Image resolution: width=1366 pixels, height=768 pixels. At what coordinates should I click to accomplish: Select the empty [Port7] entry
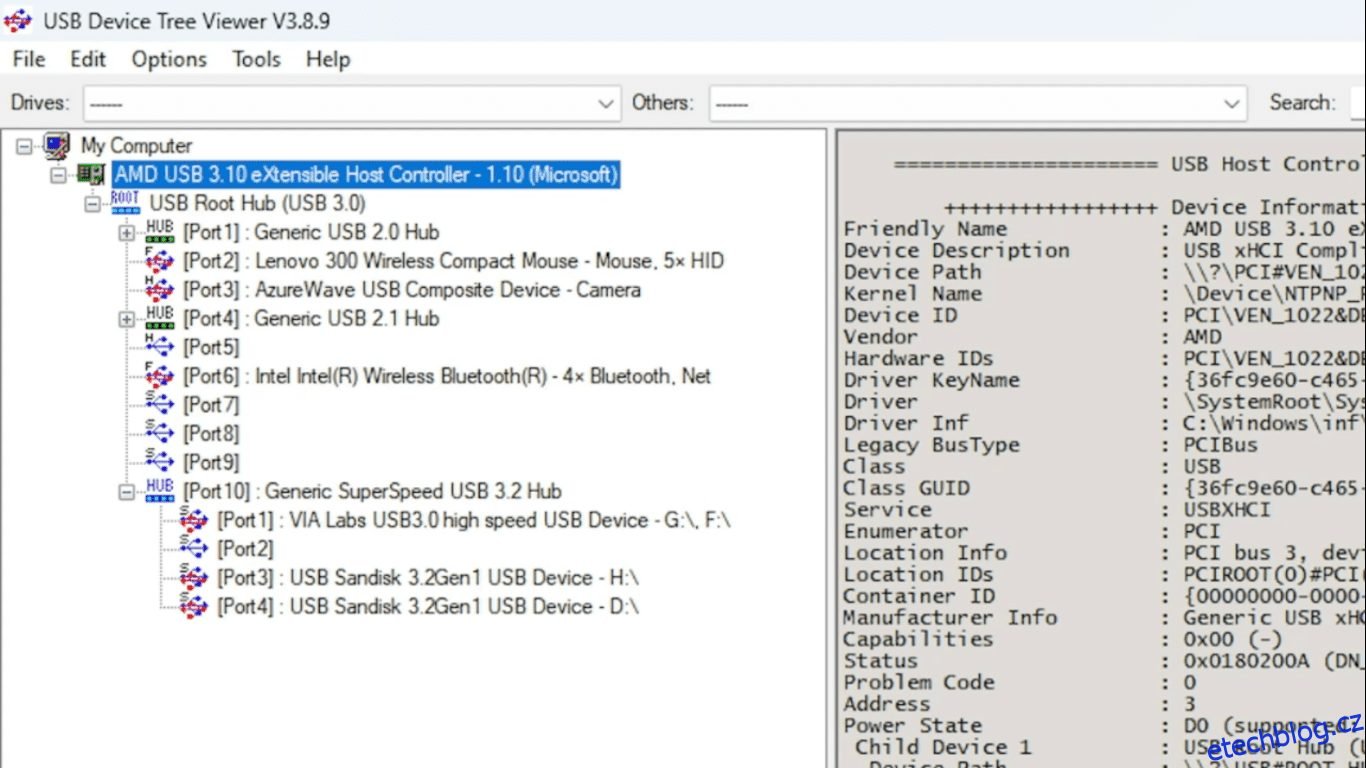click(x=211, y=405)
